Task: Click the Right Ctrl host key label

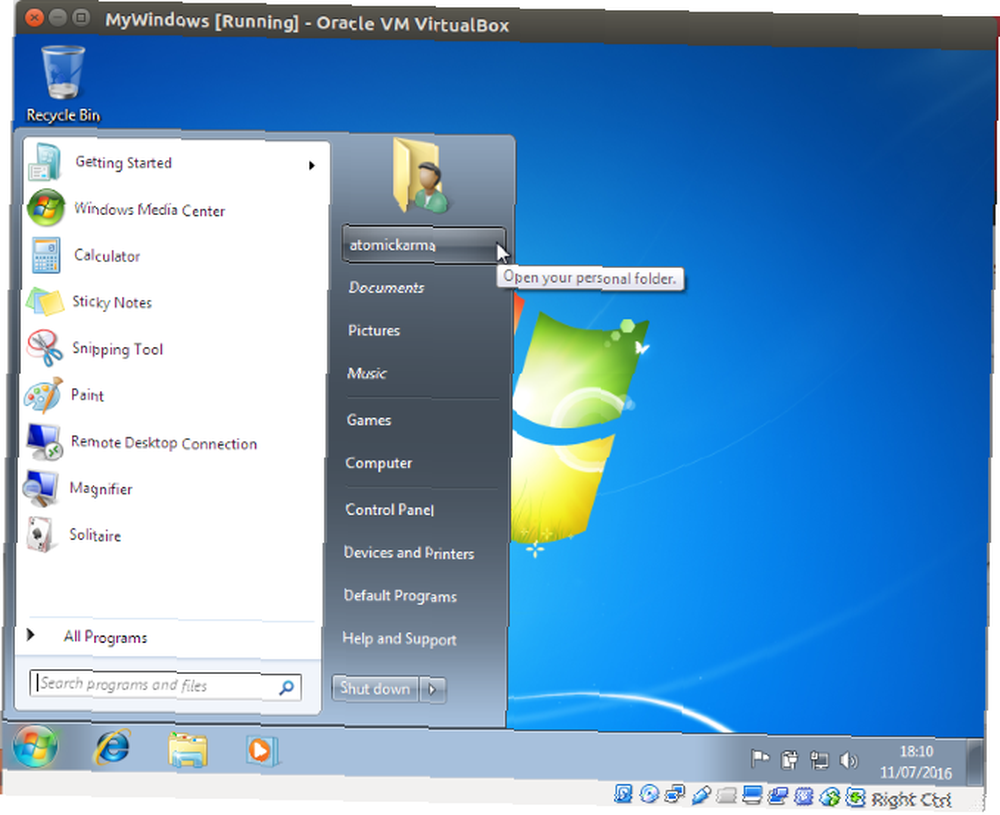Action: [911, 799]
